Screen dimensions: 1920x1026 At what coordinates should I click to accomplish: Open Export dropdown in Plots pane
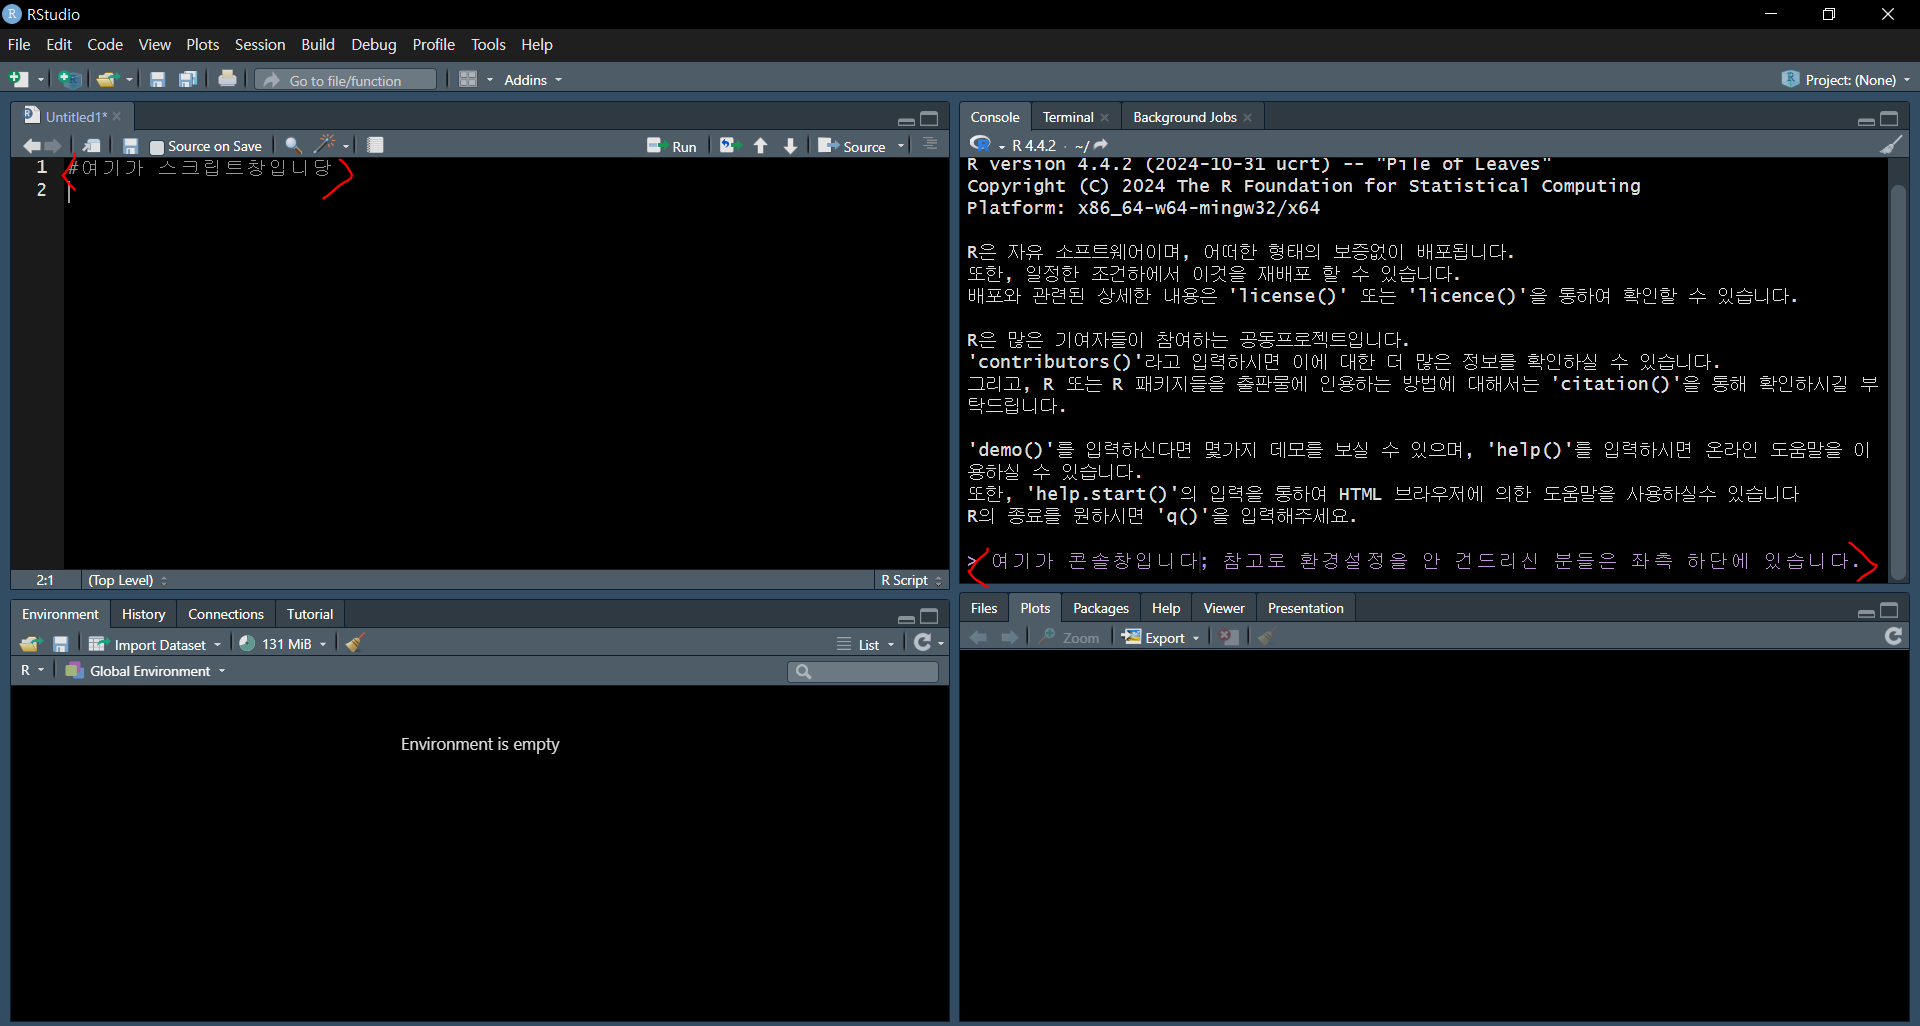[1161, 638]
